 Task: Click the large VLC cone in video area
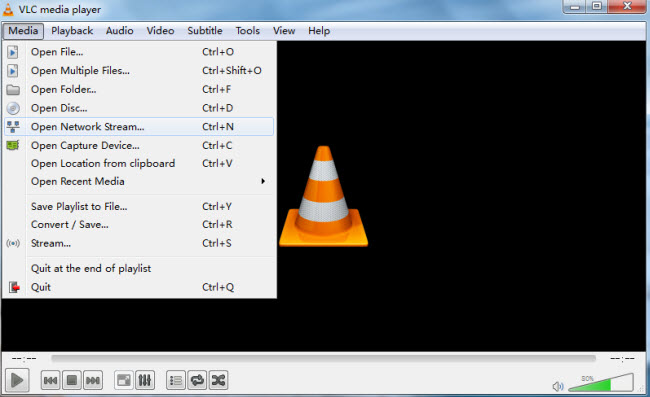point(323,196)
